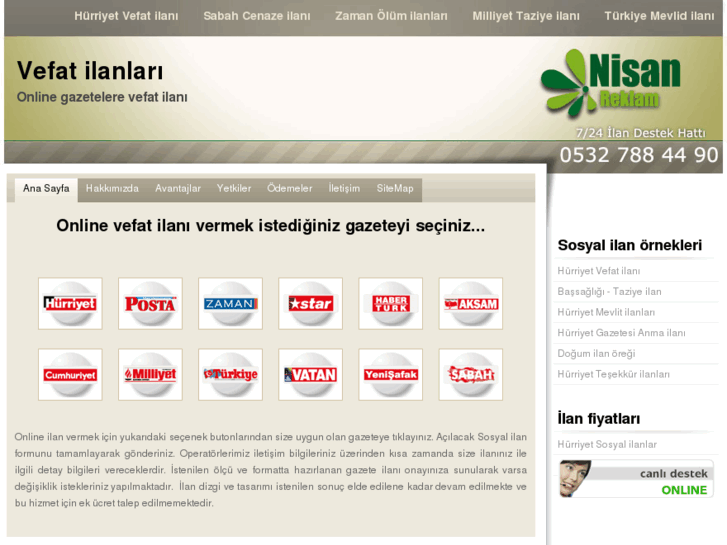Click the Vefat ilanları page title

point(90,71)
